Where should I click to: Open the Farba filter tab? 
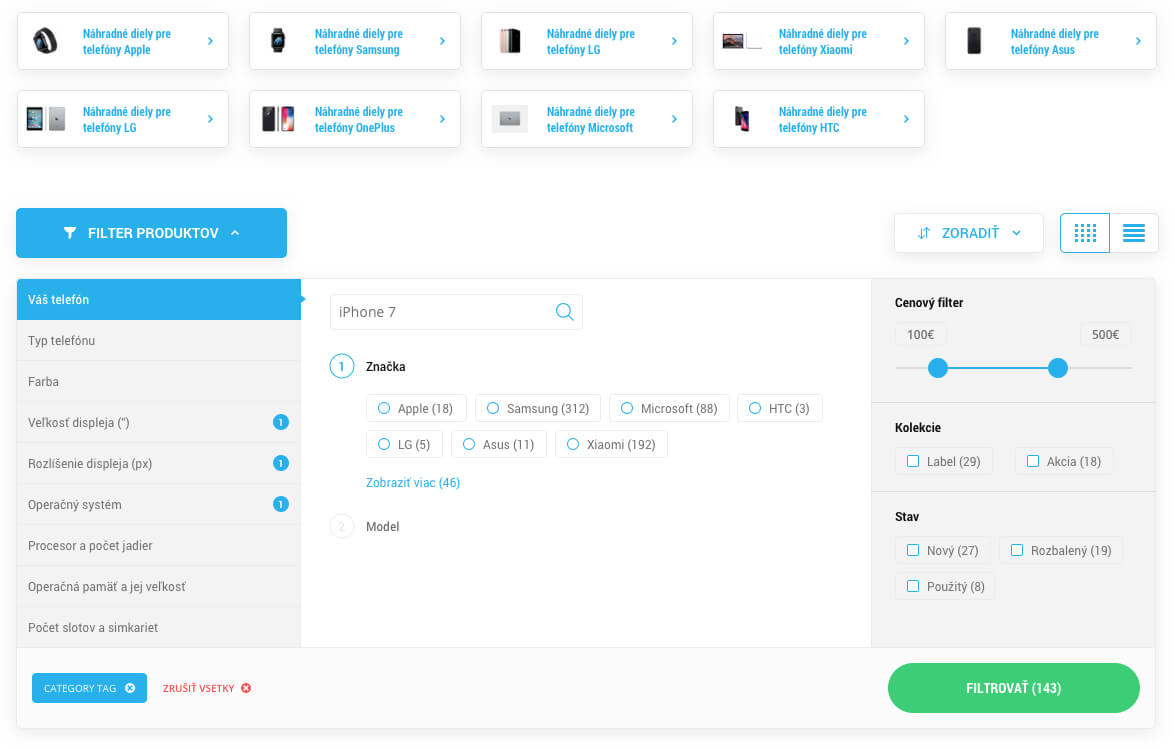[158, 381]
